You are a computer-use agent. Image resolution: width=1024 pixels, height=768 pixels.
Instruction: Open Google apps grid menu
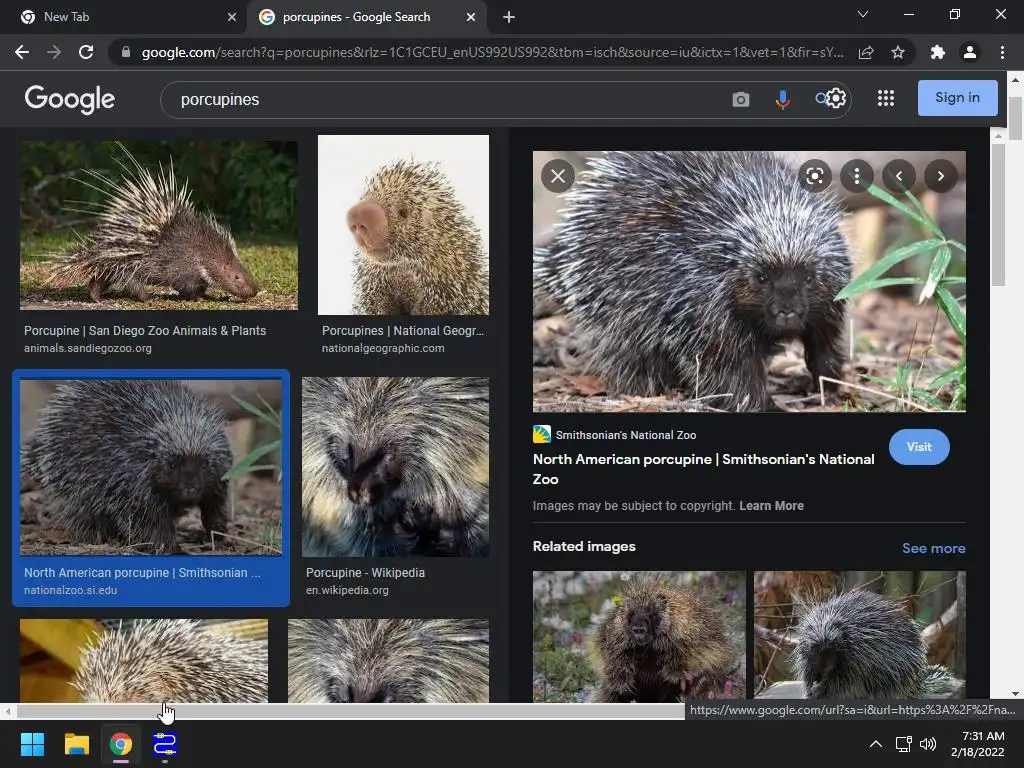point(885,98)
